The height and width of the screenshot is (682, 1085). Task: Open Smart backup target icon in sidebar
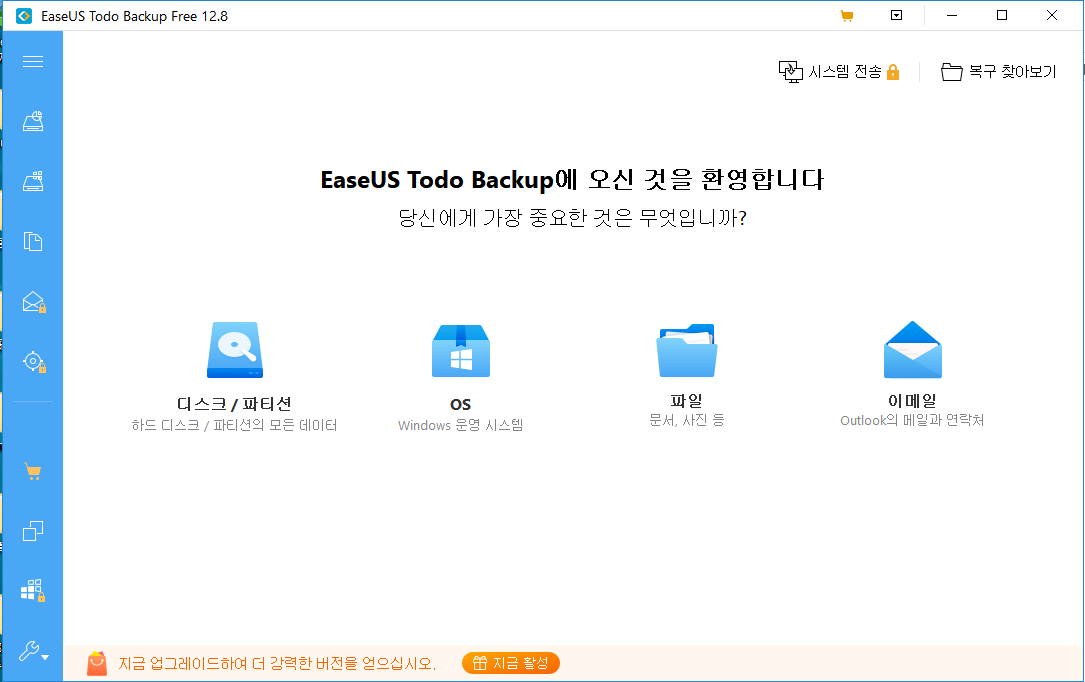point(34,362)
